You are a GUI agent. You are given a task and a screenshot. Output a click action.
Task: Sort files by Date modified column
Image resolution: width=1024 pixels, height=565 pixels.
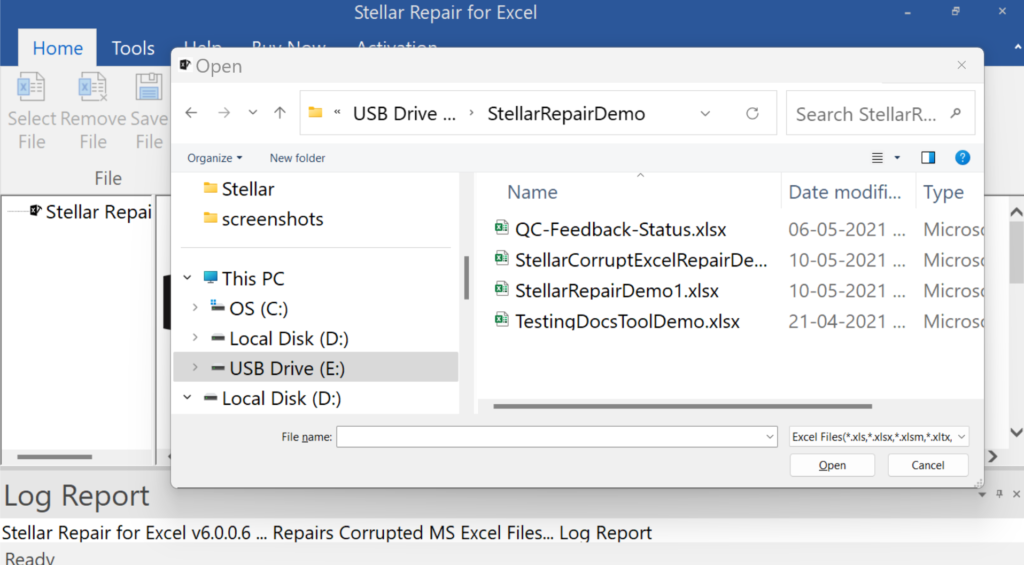click(844, 192)
